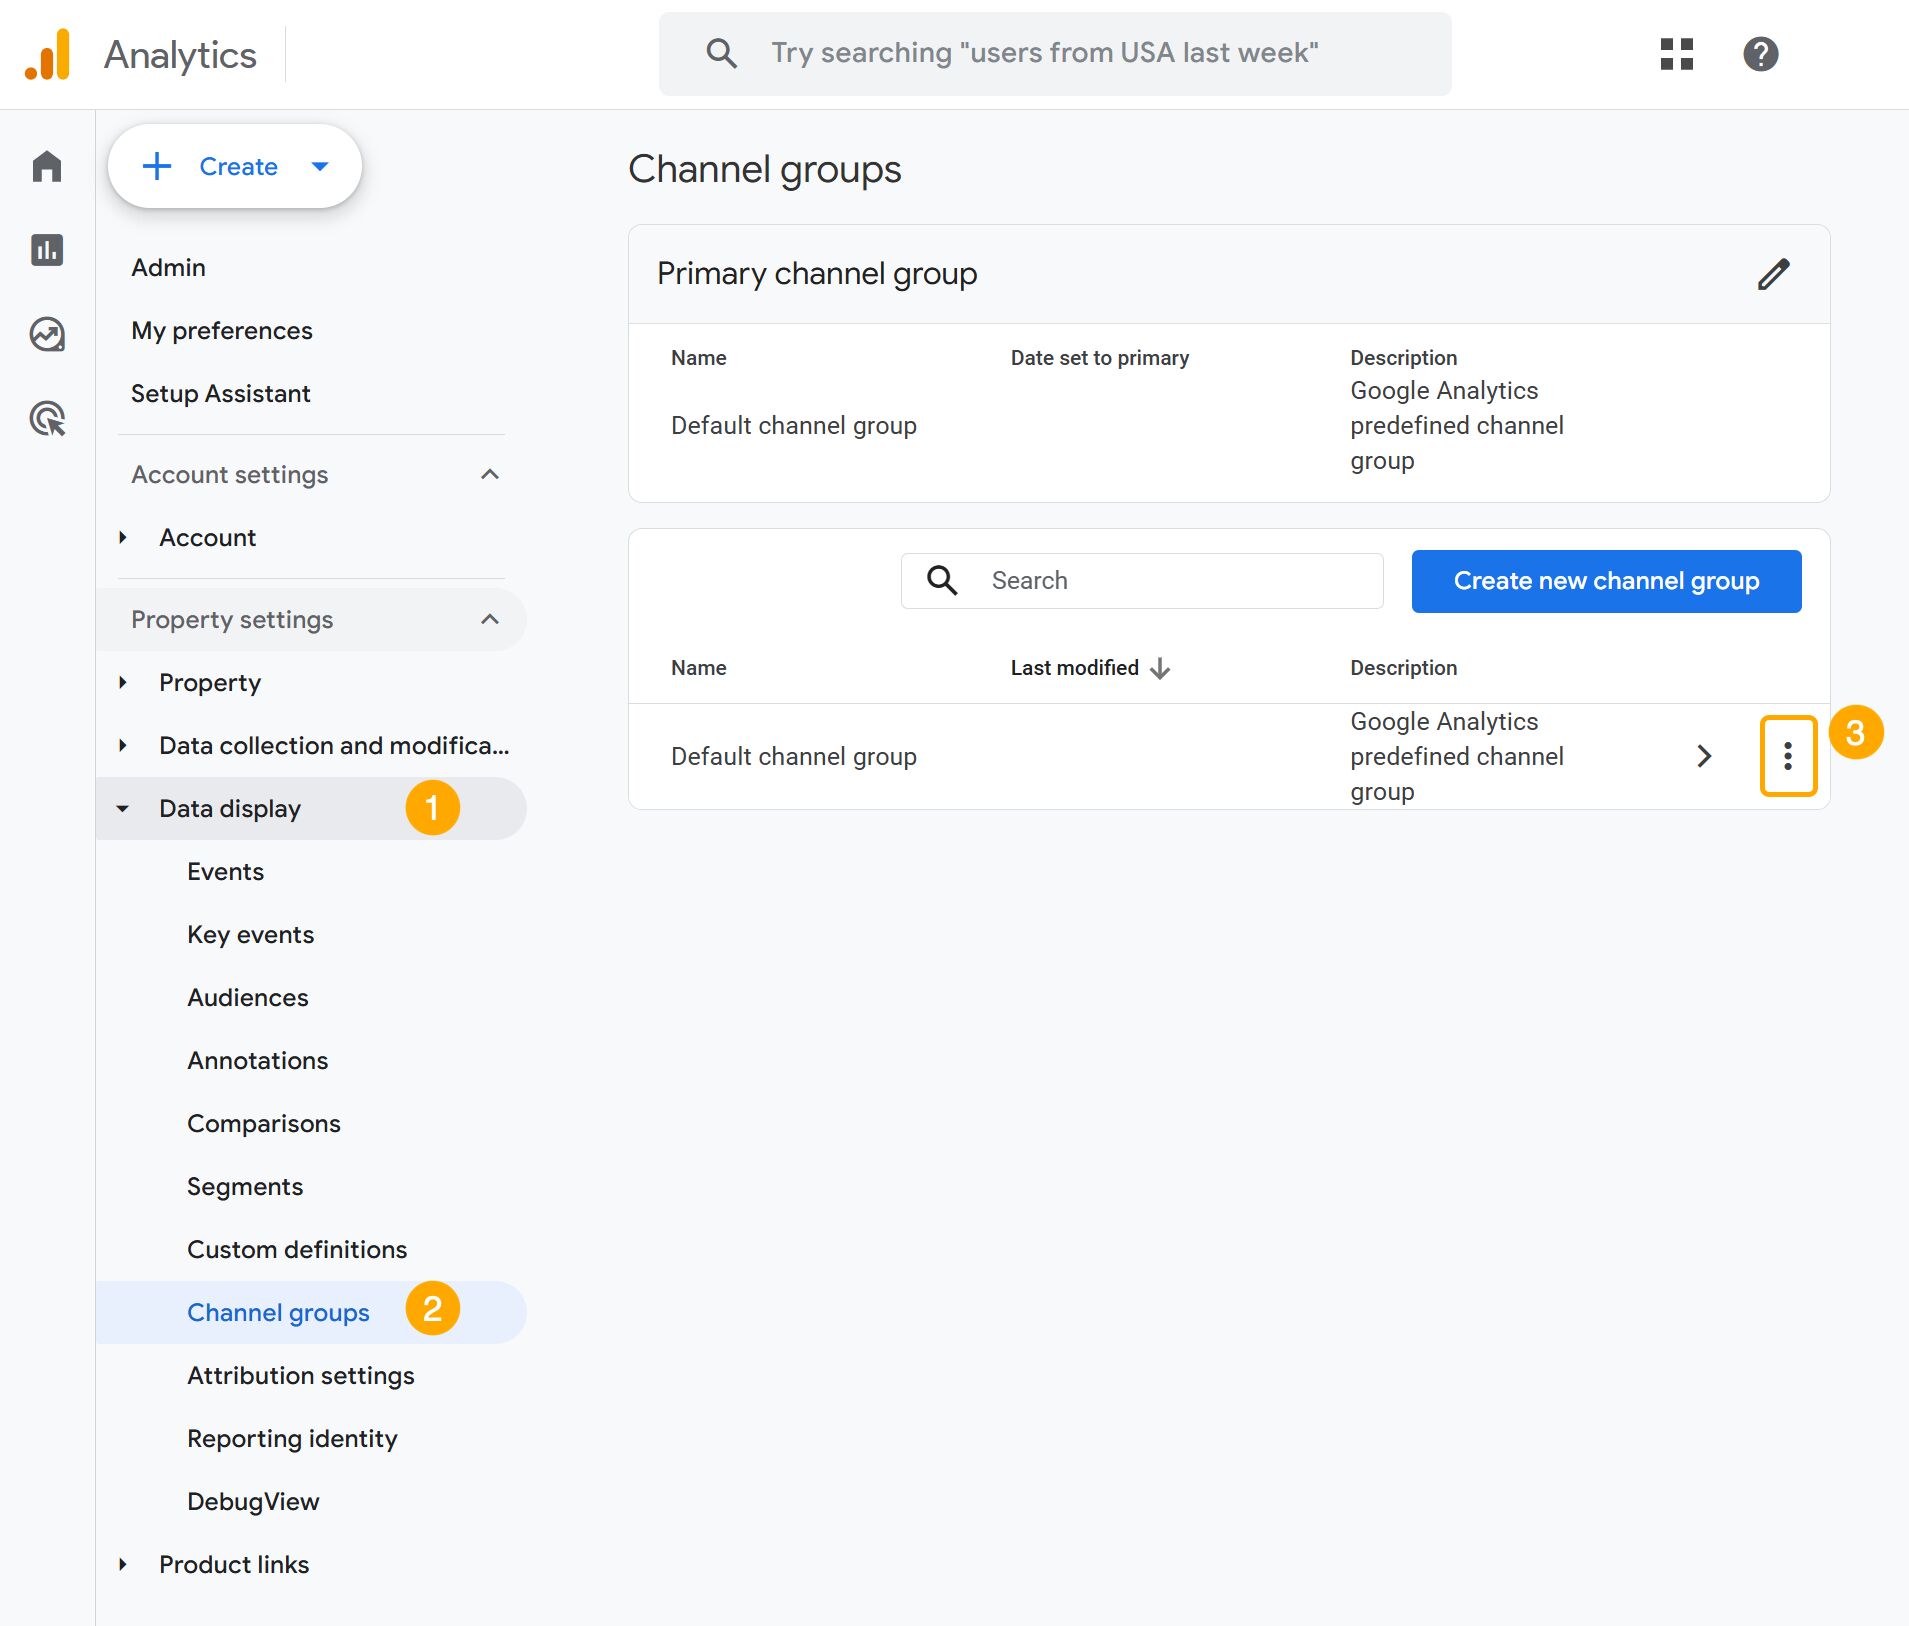Screen dimensions: 1909x1626
Task: Click the Help question mark icon
Action: (1762, 55)
